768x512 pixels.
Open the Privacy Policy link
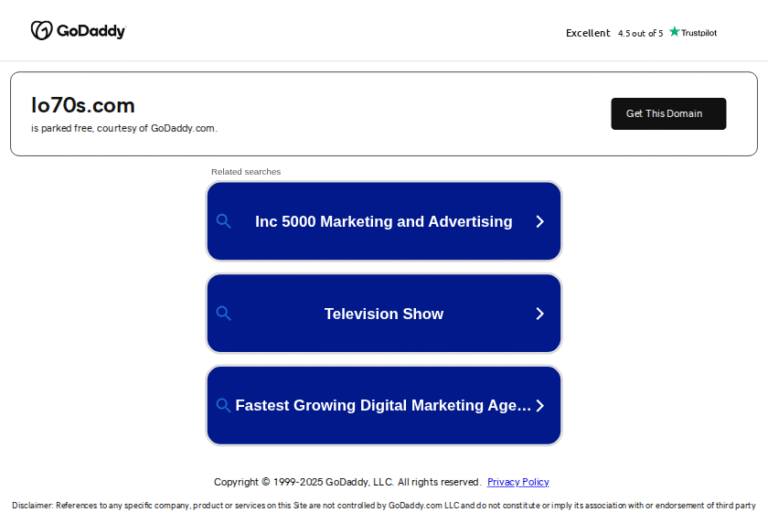coord(518,482)
